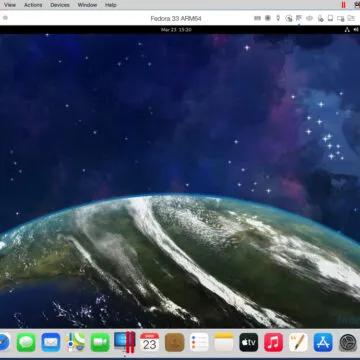
Task: Click the red Parallels menu bar icon
Action: point(343,5)
